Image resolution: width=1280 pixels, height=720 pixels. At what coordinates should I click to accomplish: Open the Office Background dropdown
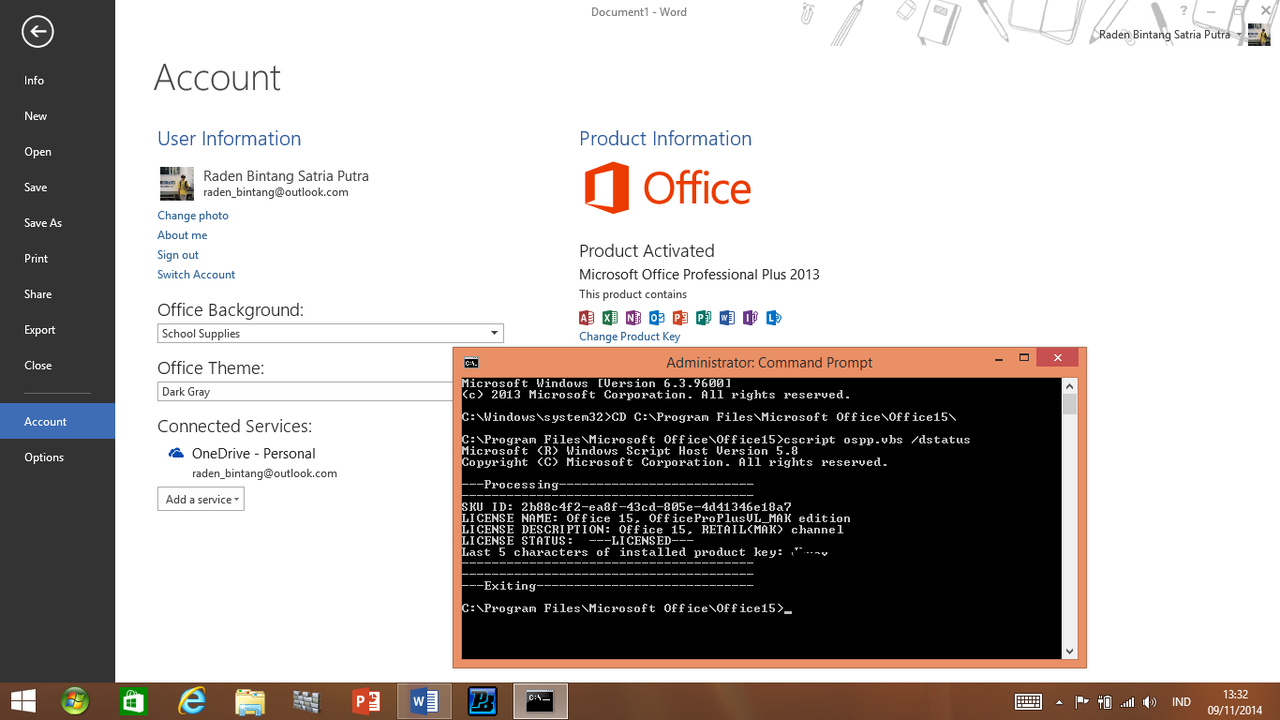tap(330, 333)
